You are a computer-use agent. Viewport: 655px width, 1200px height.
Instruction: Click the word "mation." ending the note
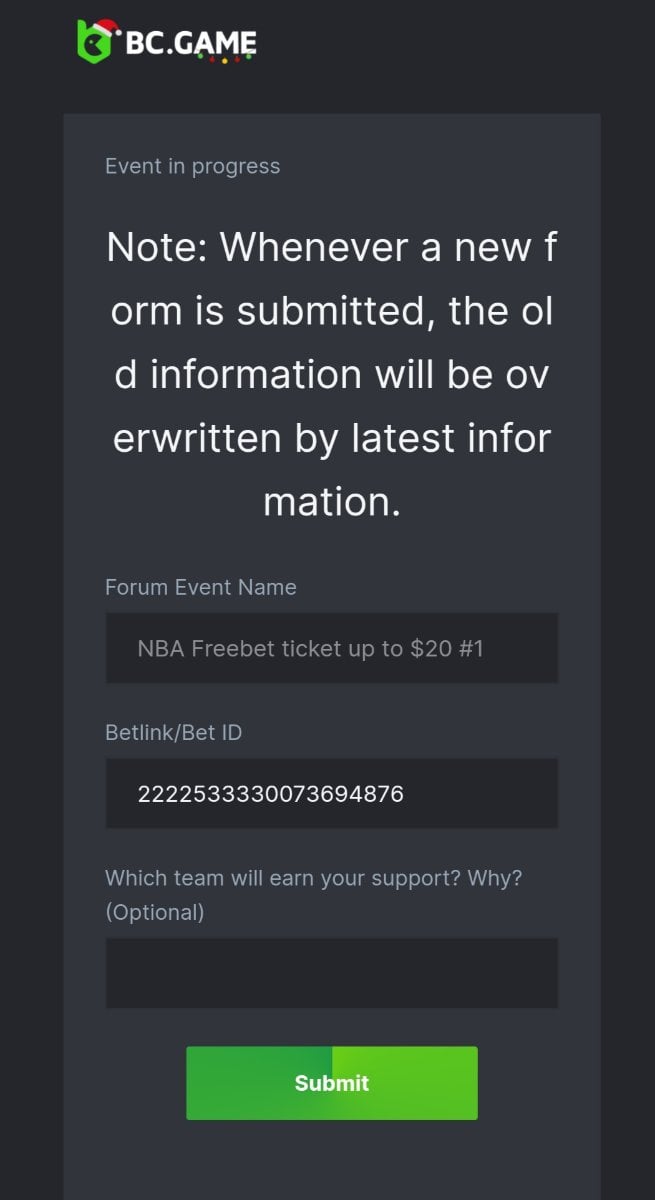coord(331,501)
